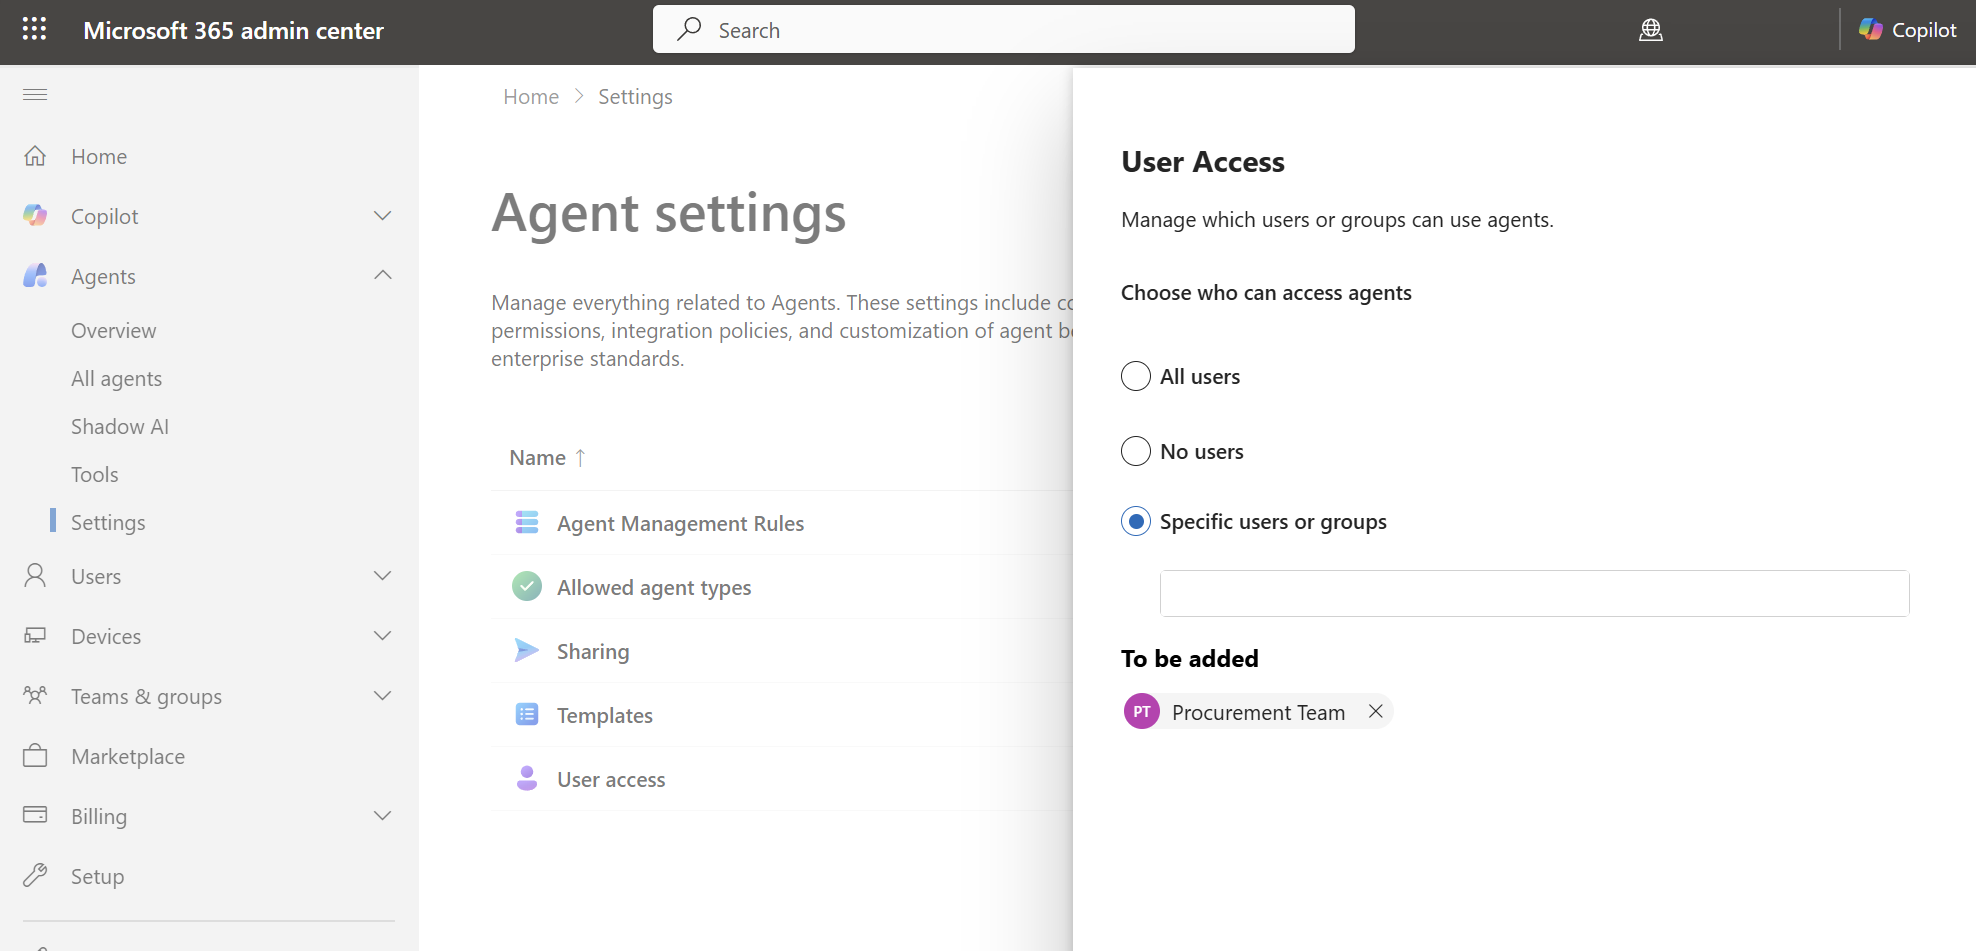This screenshot has height=951, width=1976.
Task: Click the Users person icon
Action: tap(35, 576)
